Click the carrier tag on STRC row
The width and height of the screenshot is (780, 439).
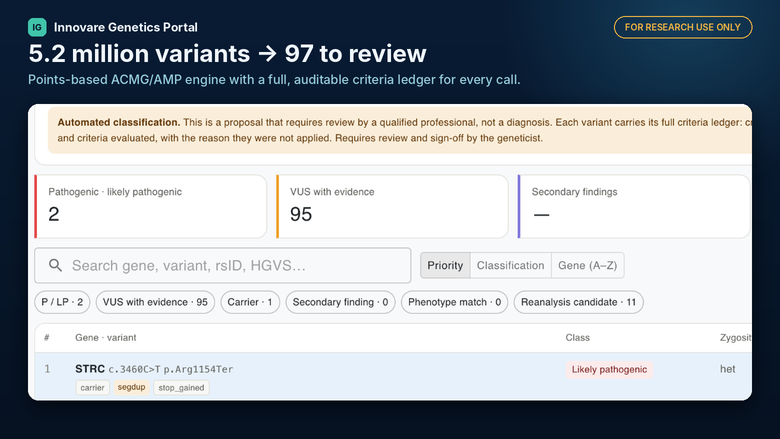tap(93, 388)
